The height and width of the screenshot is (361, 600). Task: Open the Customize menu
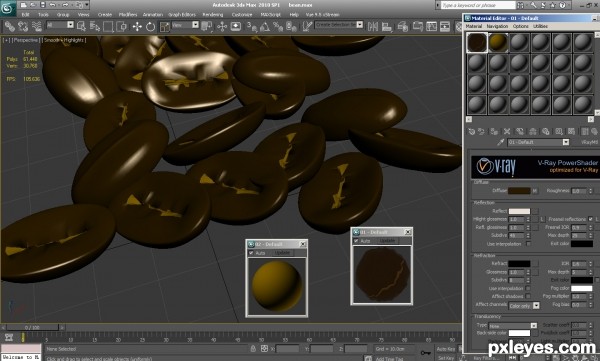pos(242,15)
